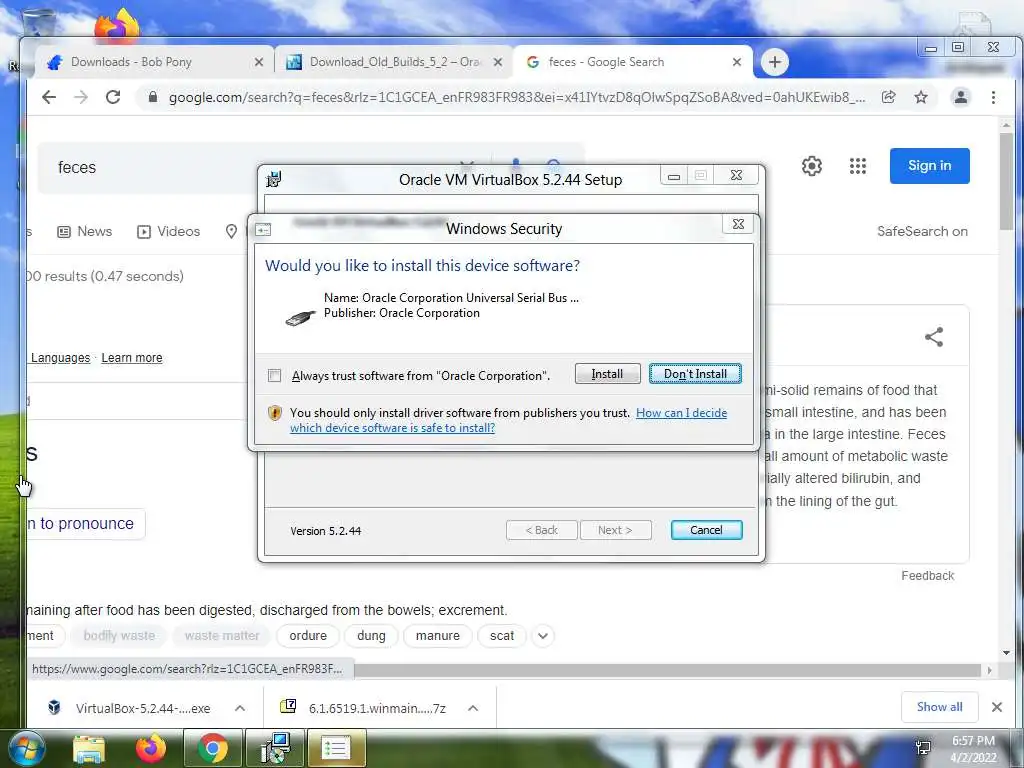Select the scat synonym chip

coord(502,635)
